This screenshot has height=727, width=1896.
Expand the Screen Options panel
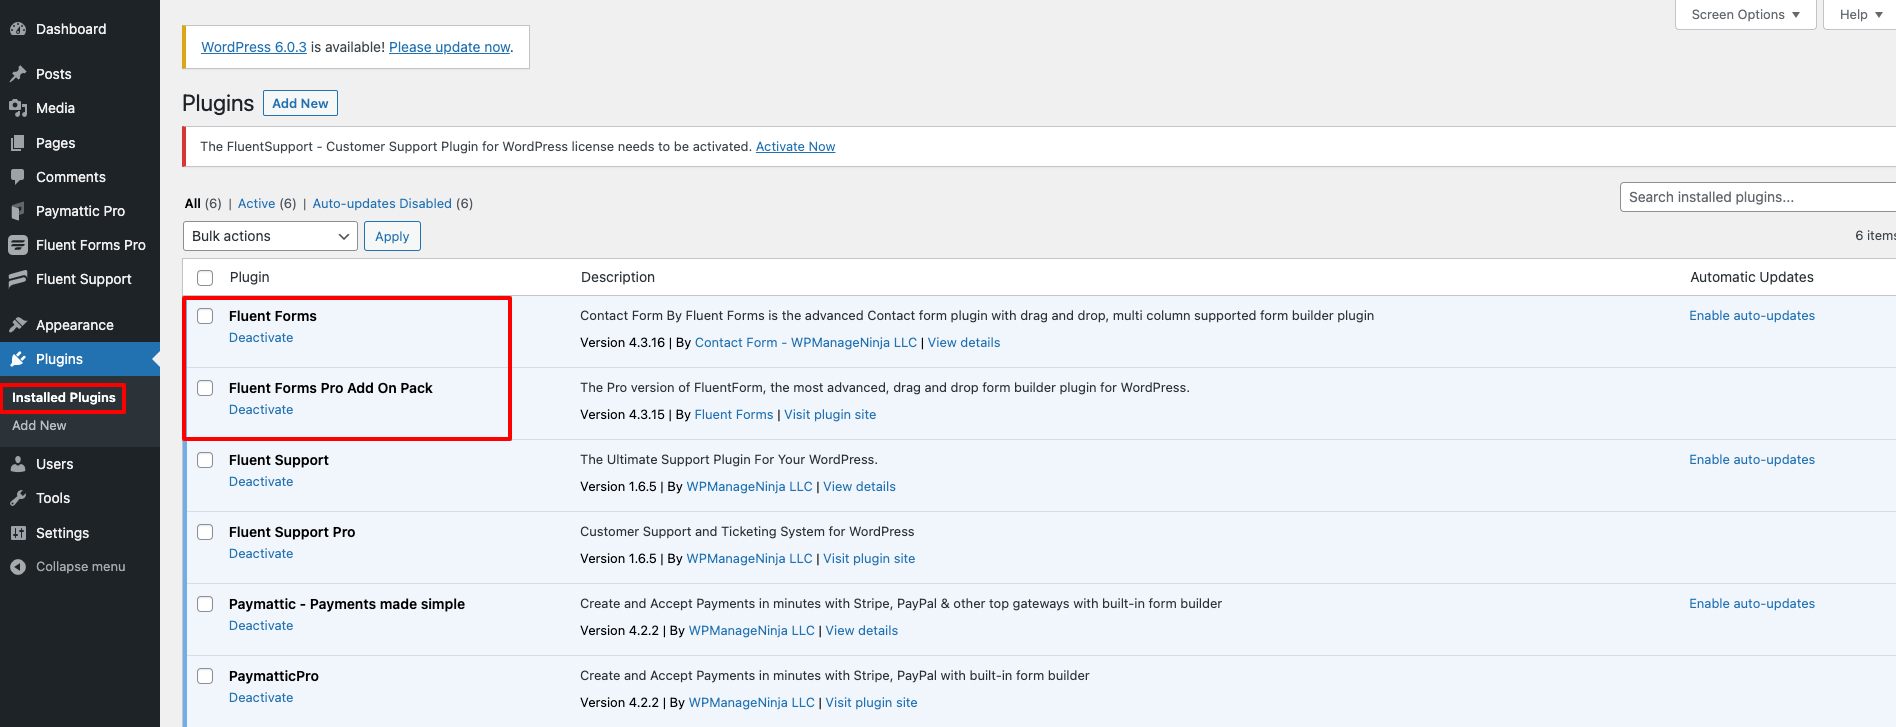(x=1745, y=15)
